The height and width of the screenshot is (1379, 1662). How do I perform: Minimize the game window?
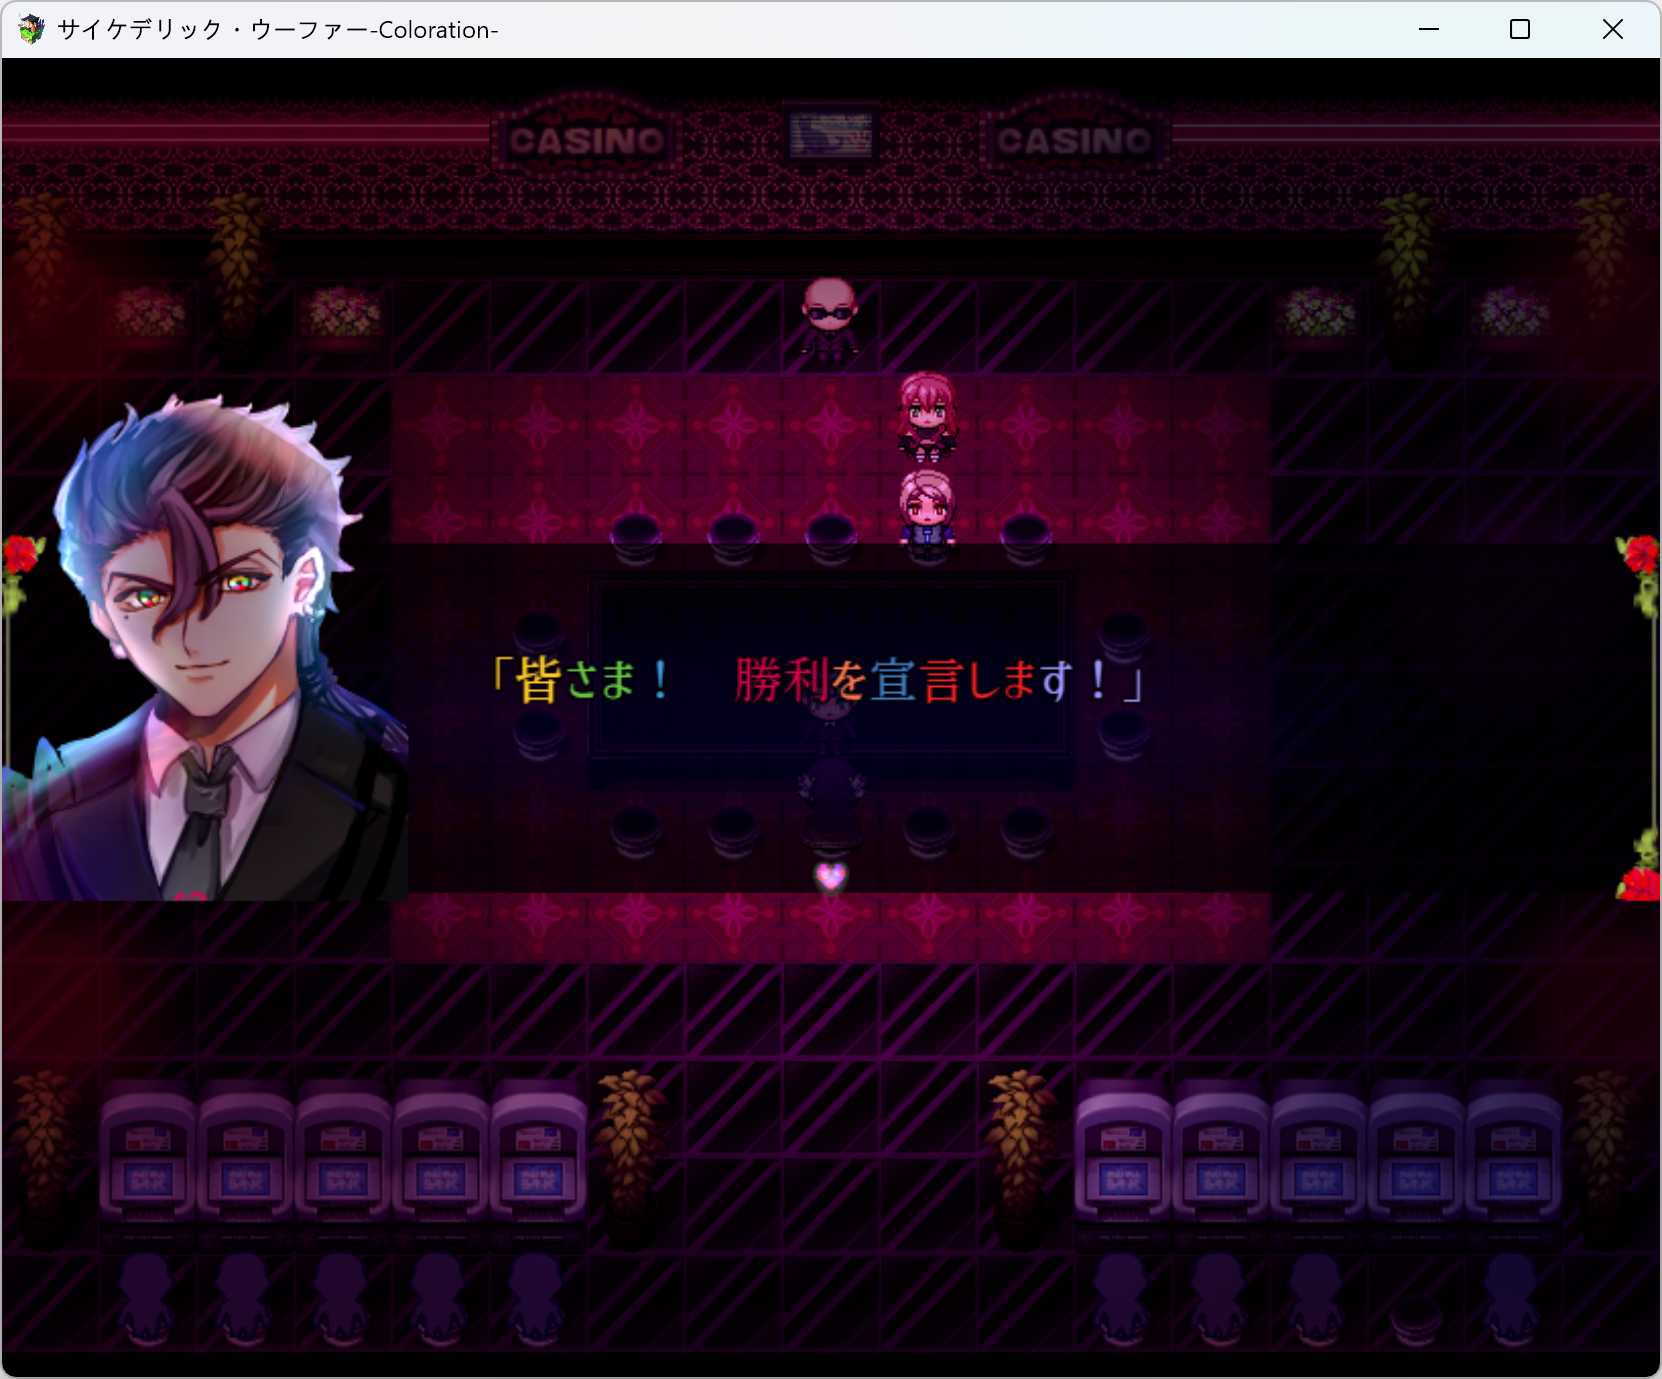click(1428, 30)
